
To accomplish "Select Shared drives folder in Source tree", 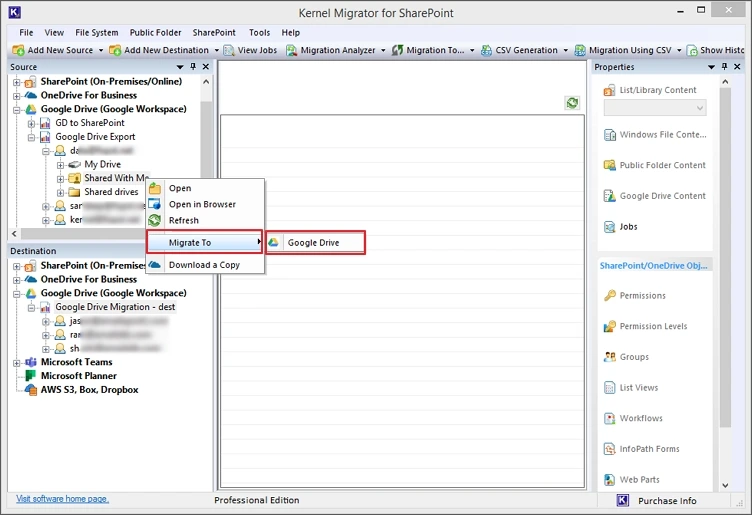I will (111, 192).
